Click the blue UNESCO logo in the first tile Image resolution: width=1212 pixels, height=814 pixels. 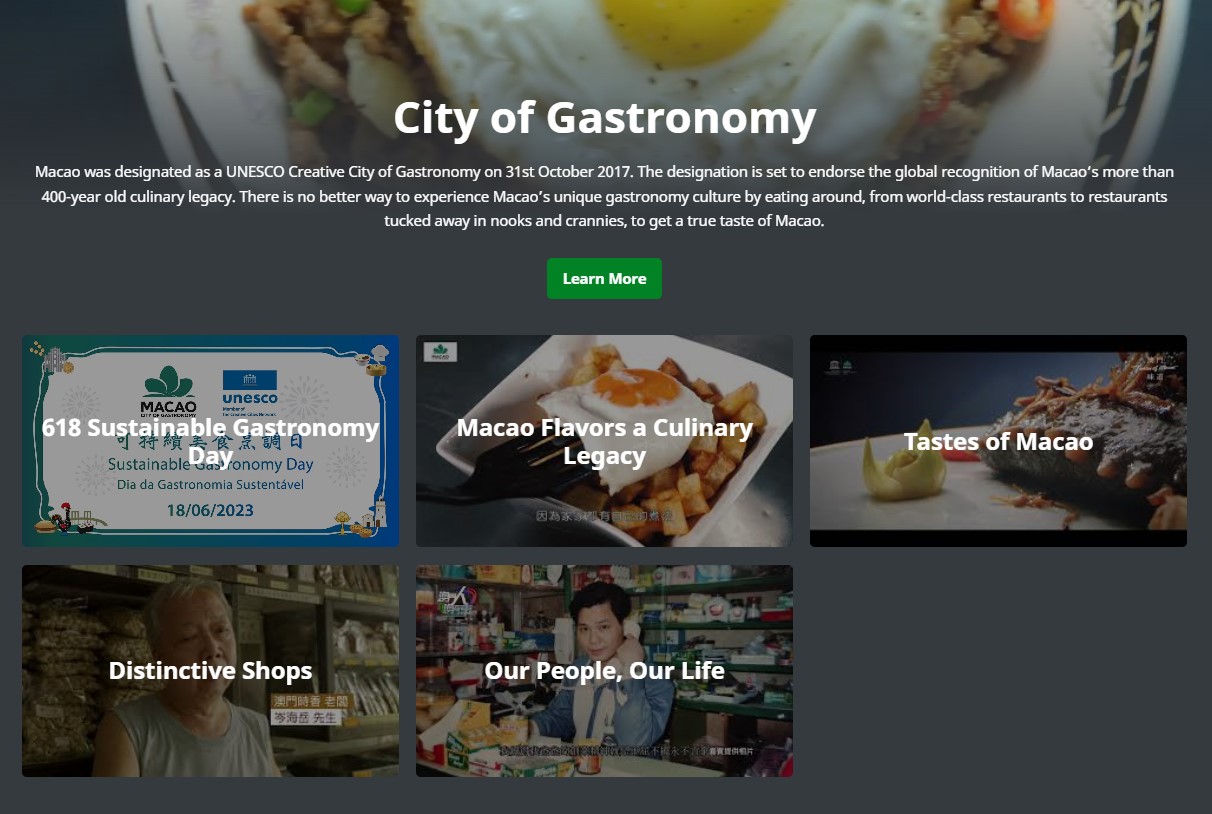[250, 393]
